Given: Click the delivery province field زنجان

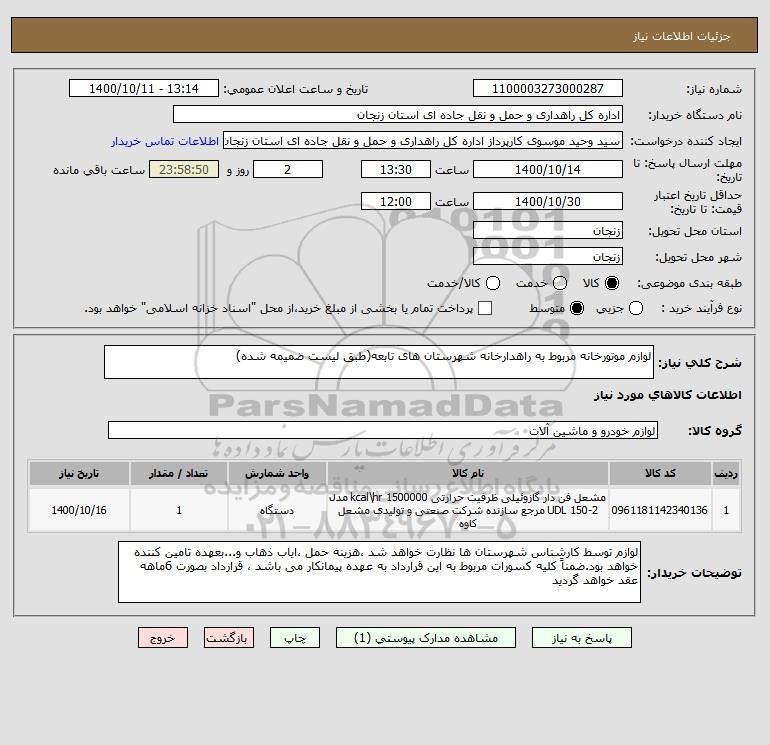Looking at the screenshot, I should (548, 230).
